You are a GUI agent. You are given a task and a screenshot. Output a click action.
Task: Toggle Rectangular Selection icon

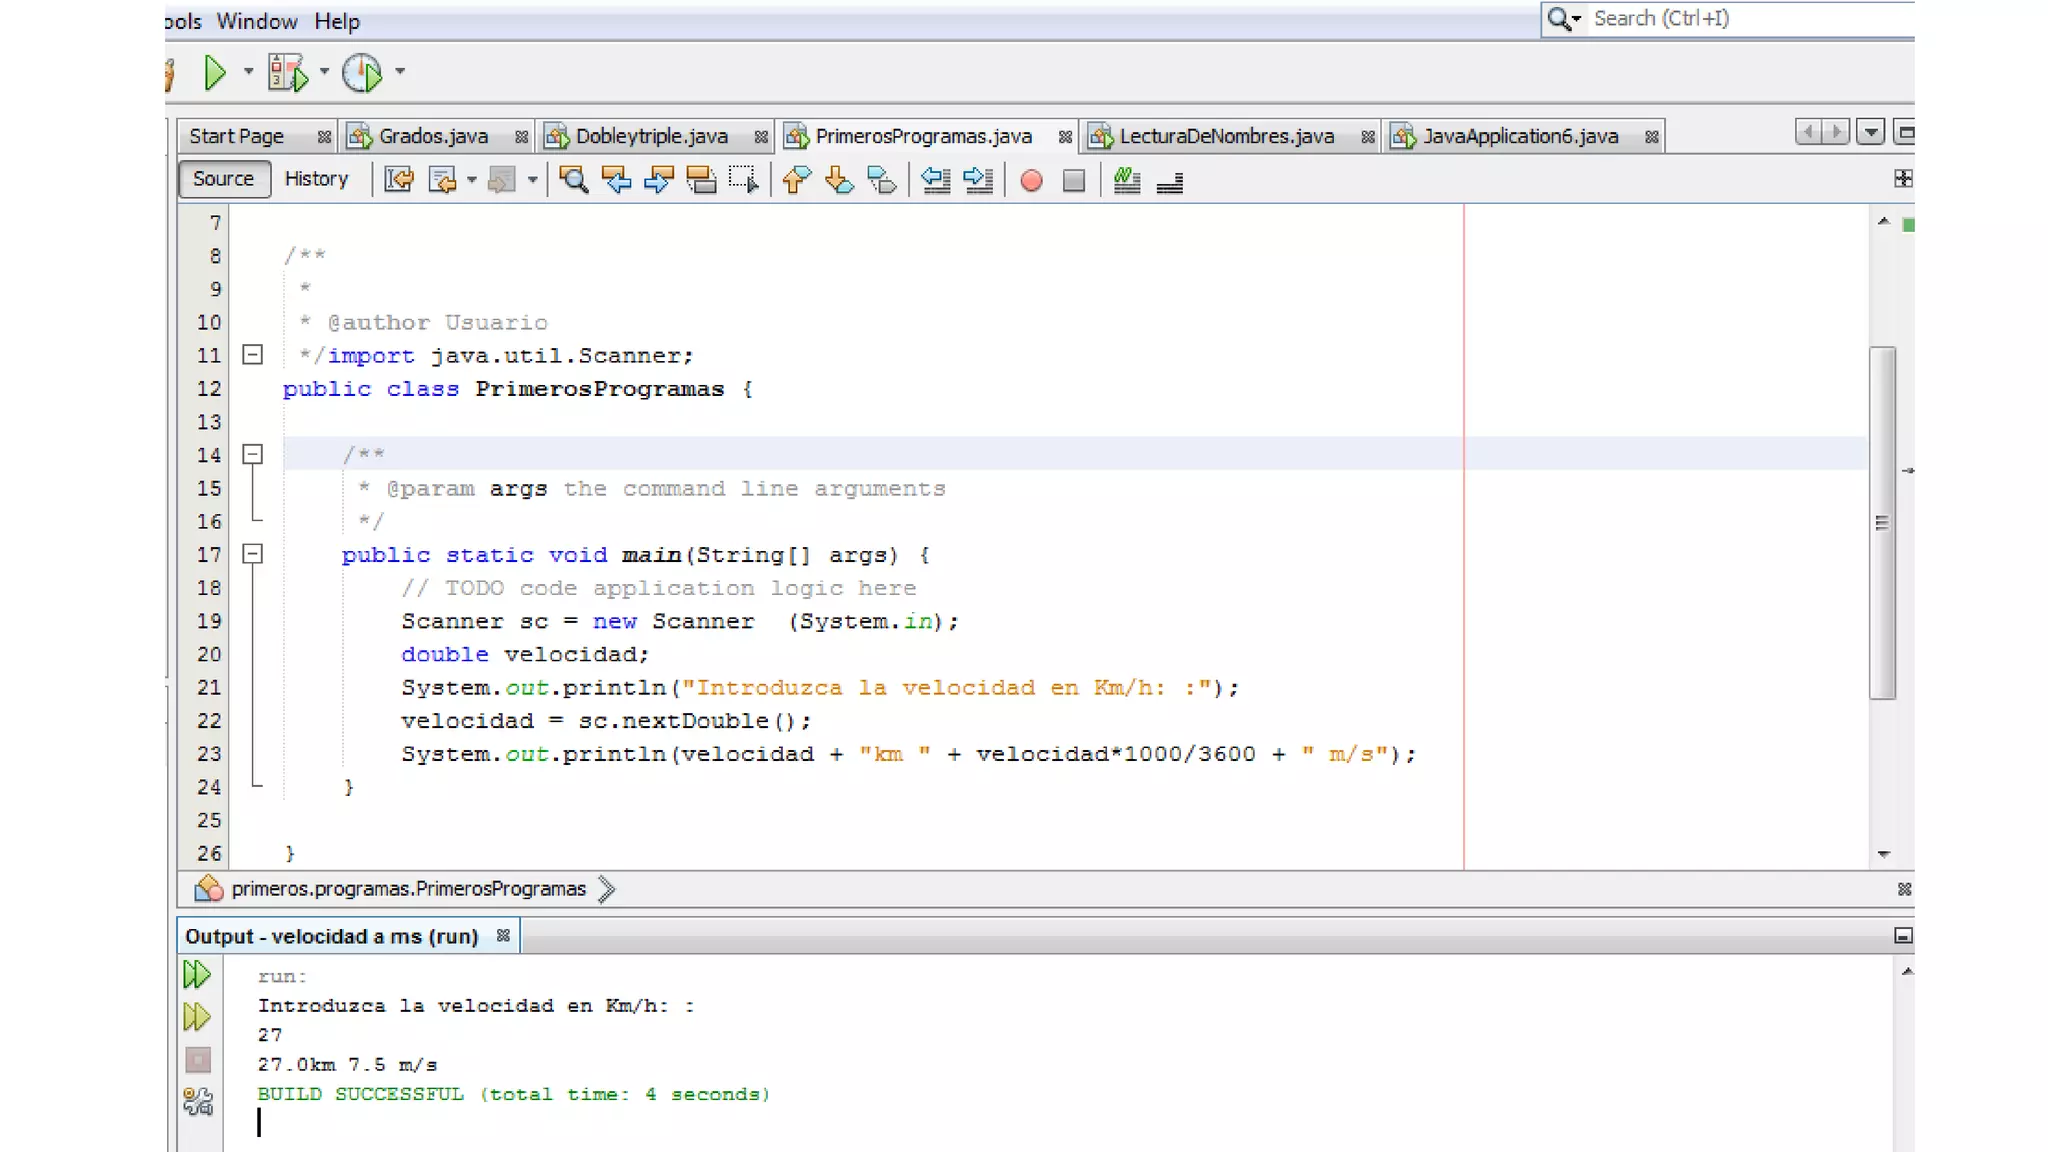pos(744,180)
